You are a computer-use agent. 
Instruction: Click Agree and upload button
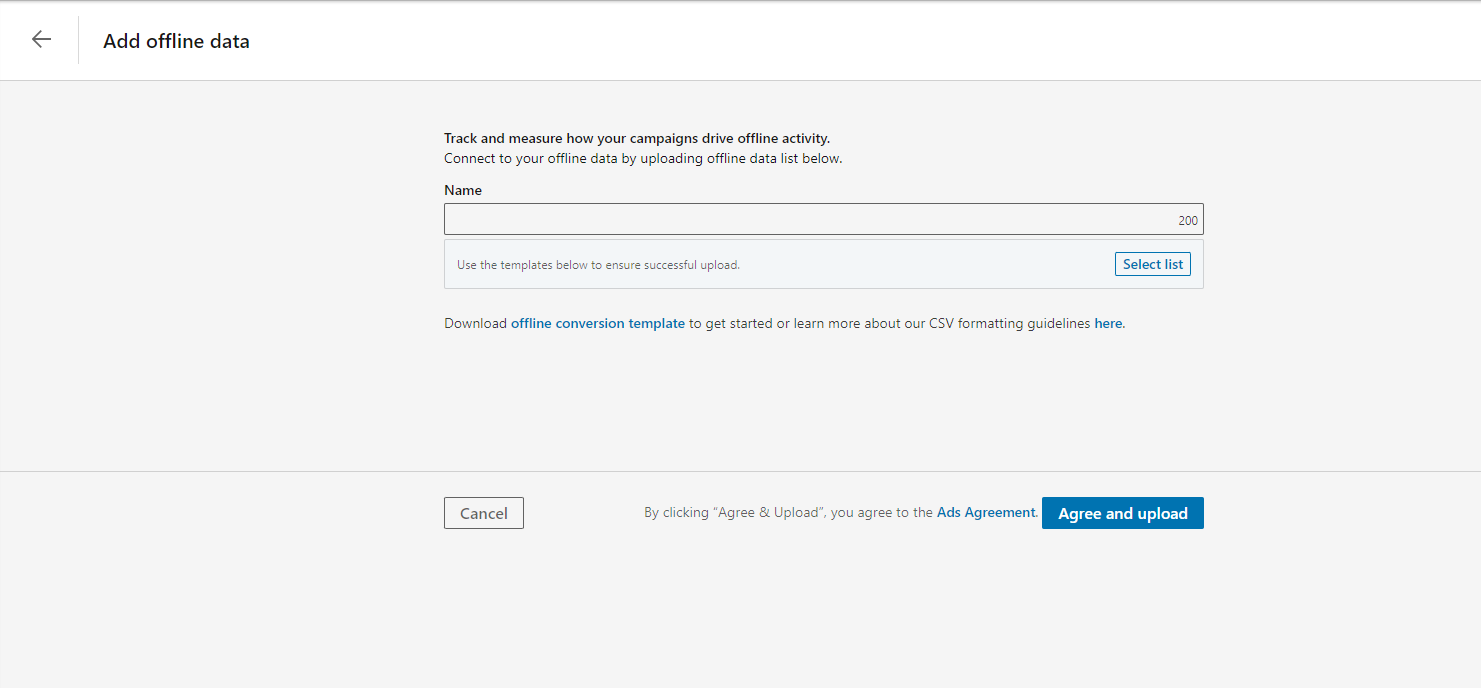[x=1122, y=513]
